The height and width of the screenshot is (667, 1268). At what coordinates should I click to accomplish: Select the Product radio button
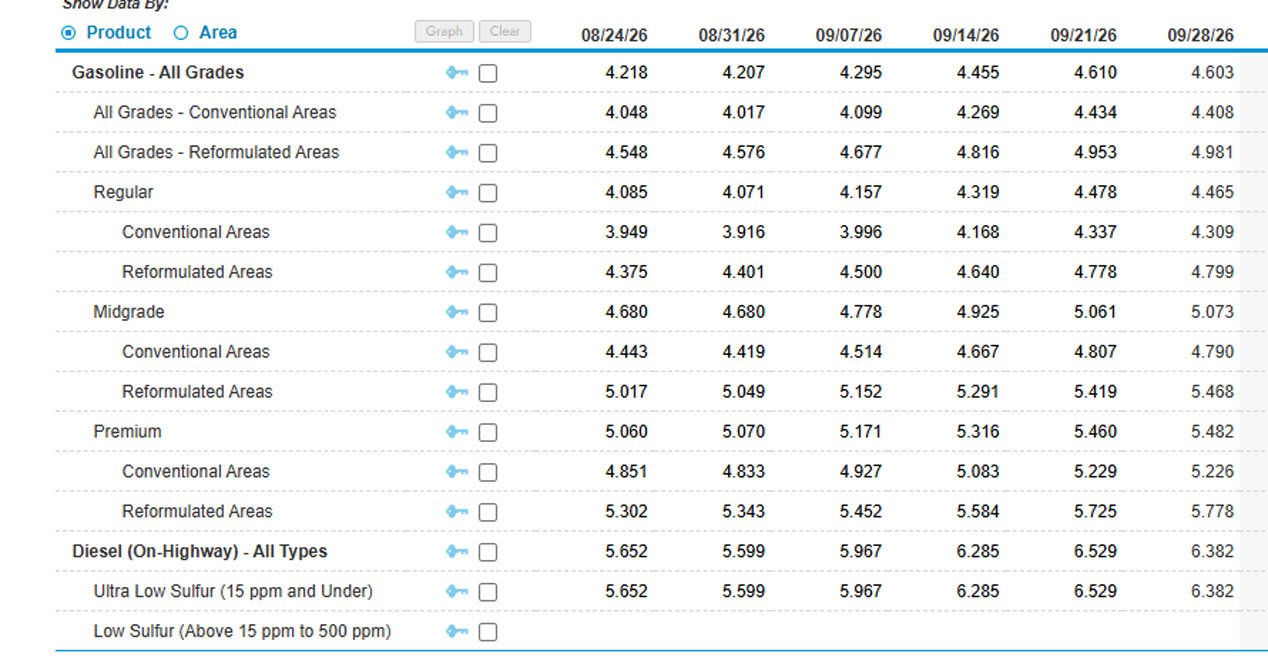coord(68,33)
